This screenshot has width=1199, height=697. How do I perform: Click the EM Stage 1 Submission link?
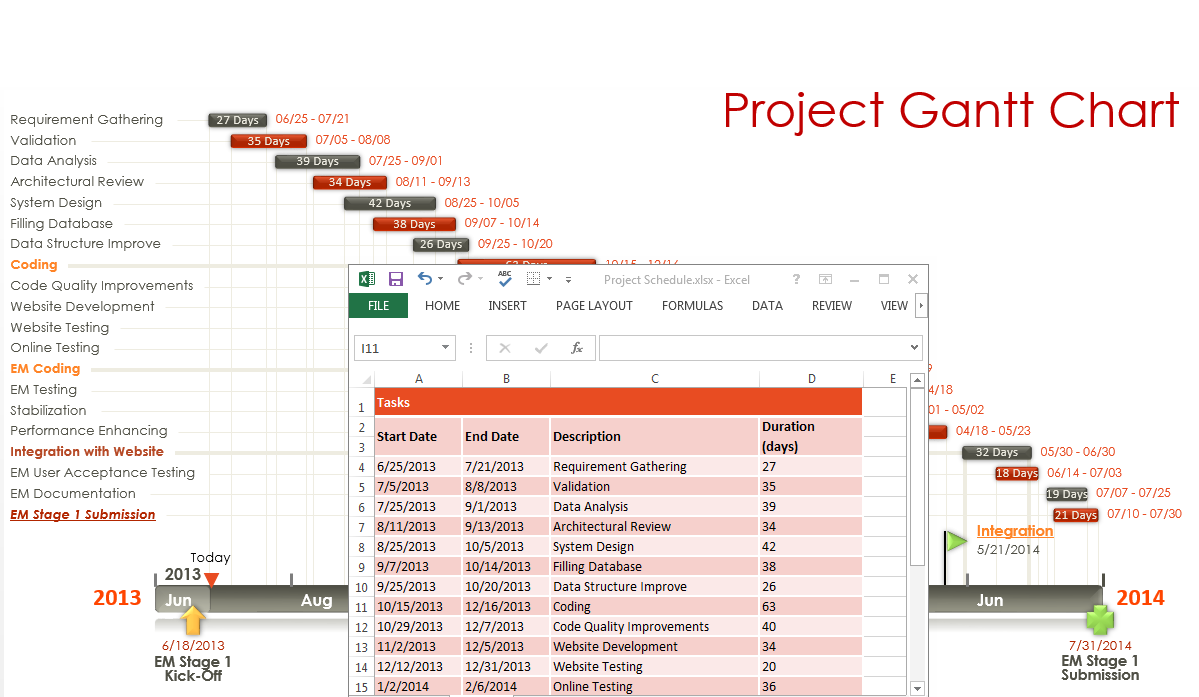pyautogui.click(x=83, y=515)
